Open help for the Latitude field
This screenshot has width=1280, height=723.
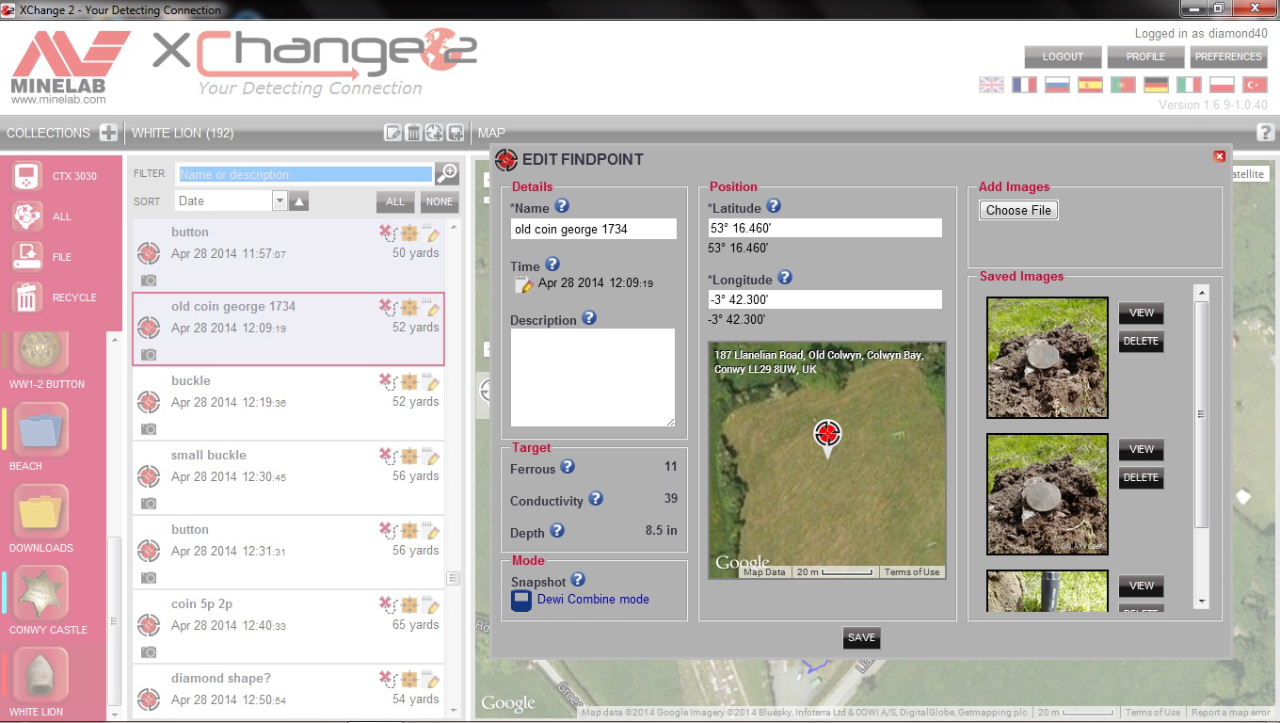(773, 206)
